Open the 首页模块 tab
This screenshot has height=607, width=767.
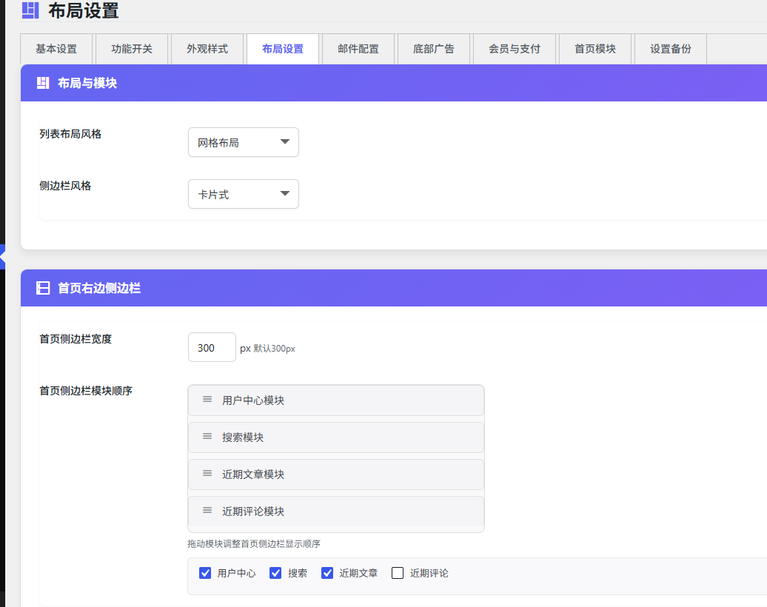(595, 49)
